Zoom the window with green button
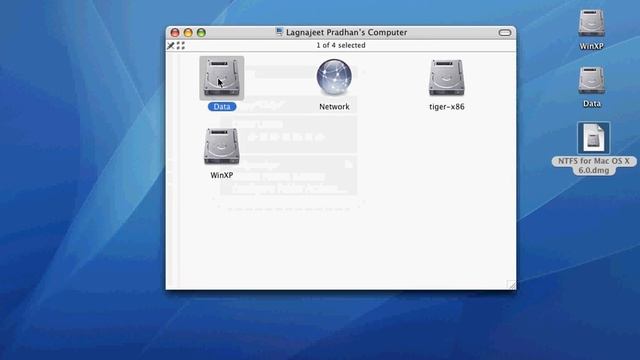This screenshot has height=360, width=640. [x=201, y=33]
